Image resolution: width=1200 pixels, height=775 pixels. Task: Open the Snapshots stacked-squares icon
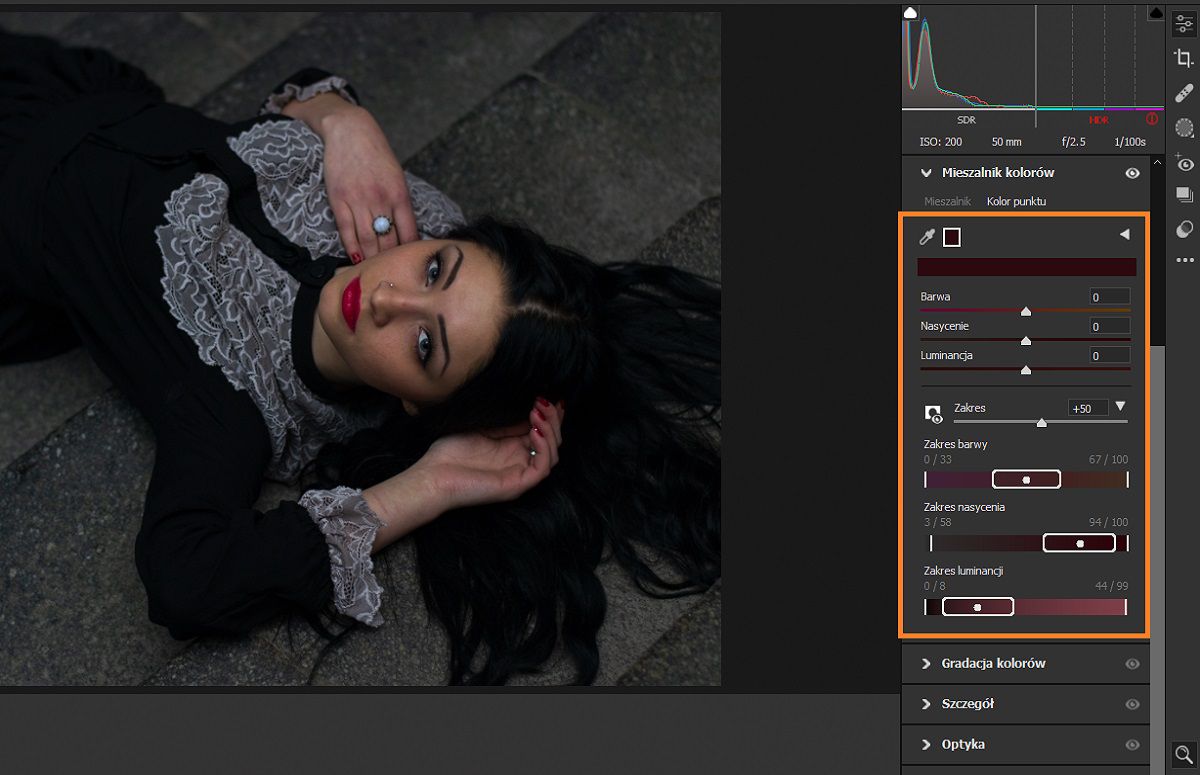click(x=1184, y=195)
